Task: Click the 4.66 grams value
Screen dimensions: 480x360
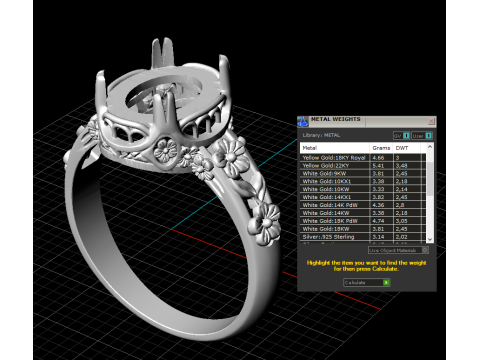Action: 378,158
